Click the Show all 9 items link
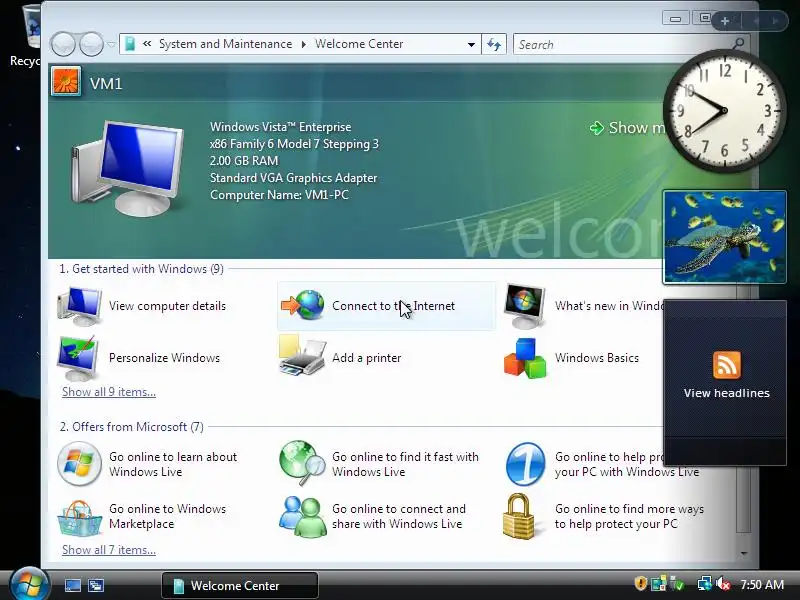 click(109, 392)
